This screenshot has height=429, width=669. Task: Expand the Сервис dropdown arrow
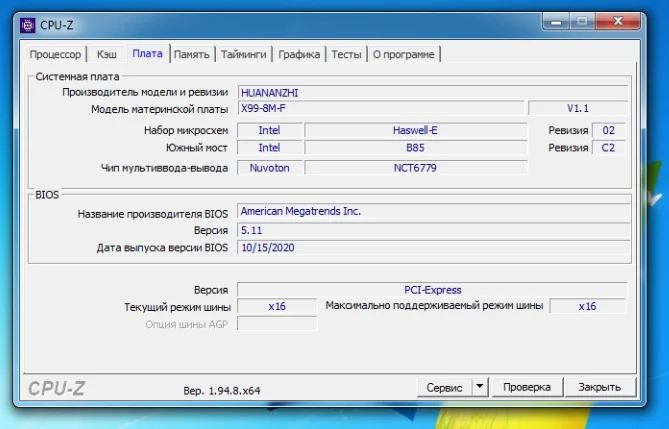pyautogui.click(x=480, y=387)
